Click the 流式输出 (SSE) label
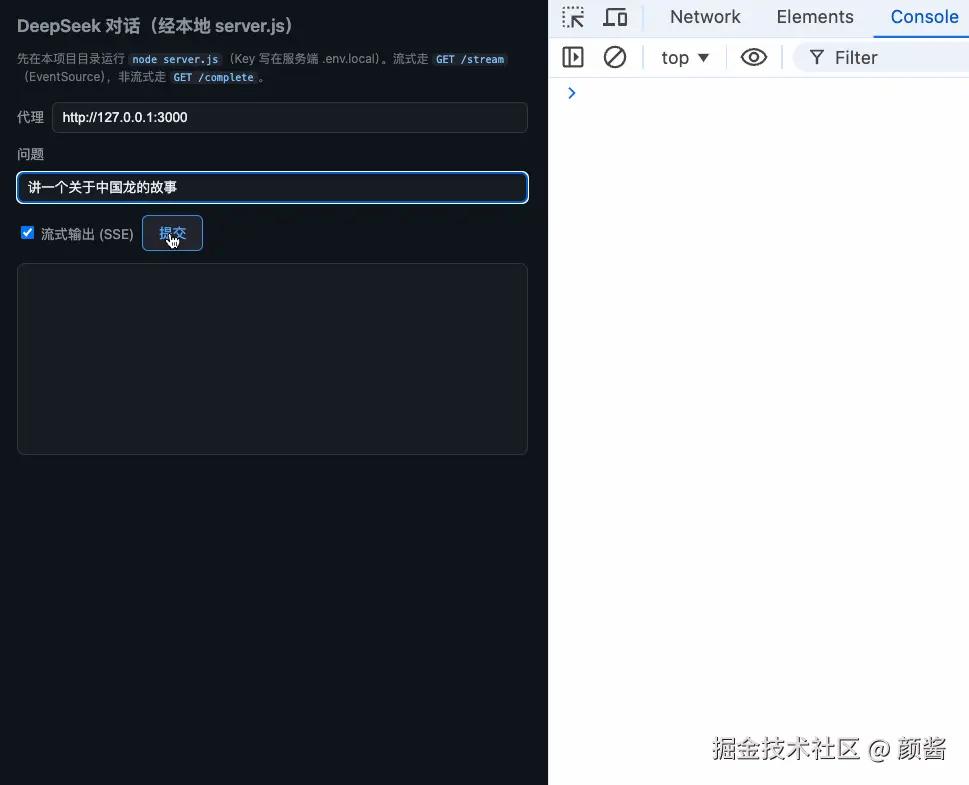 click(x=87, y=234)
